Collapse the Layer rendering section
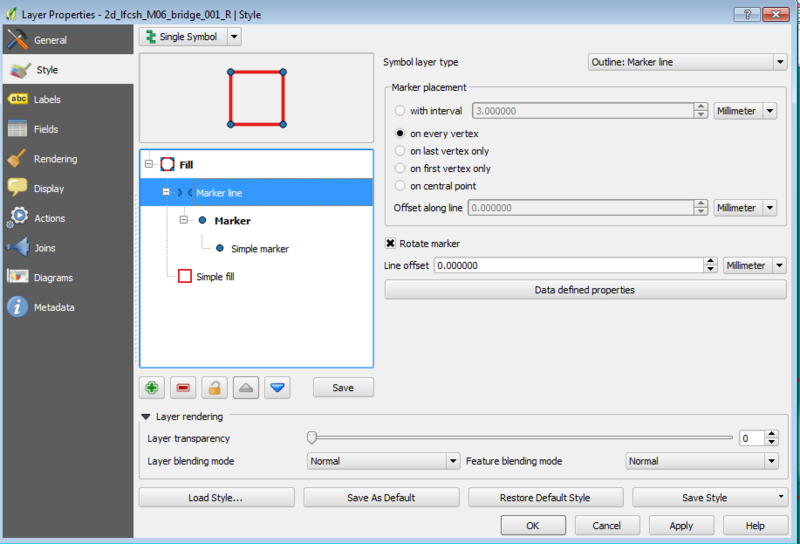800x544 pixels. click(x=146, y=416)
